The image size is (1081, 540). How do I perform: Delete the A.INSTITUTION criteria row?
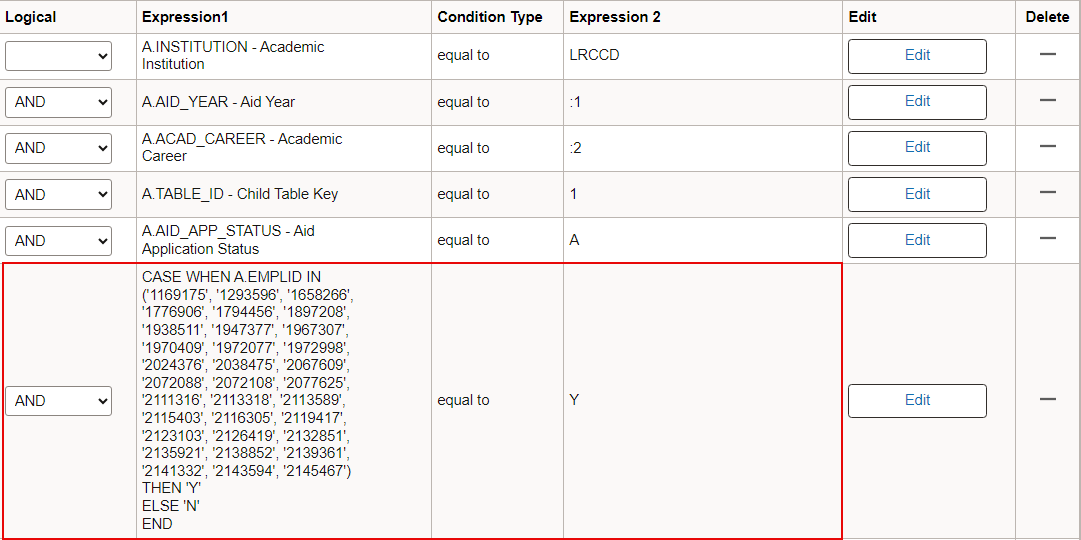1048,55
